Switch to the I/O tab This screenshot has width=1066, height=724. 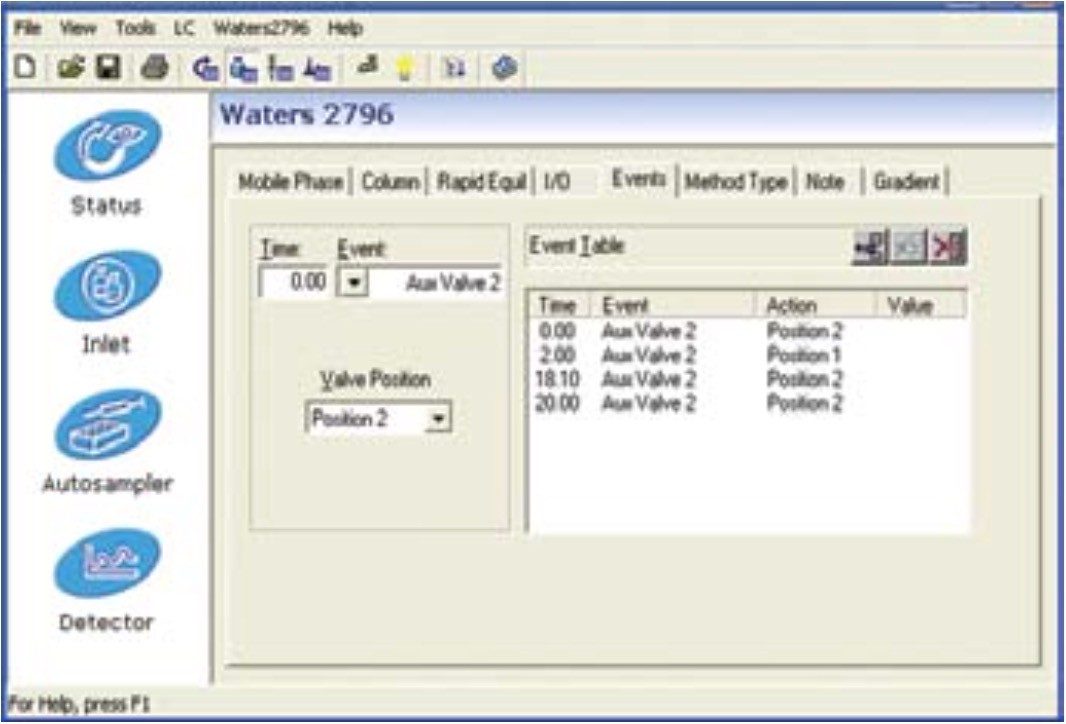point(557,182)
